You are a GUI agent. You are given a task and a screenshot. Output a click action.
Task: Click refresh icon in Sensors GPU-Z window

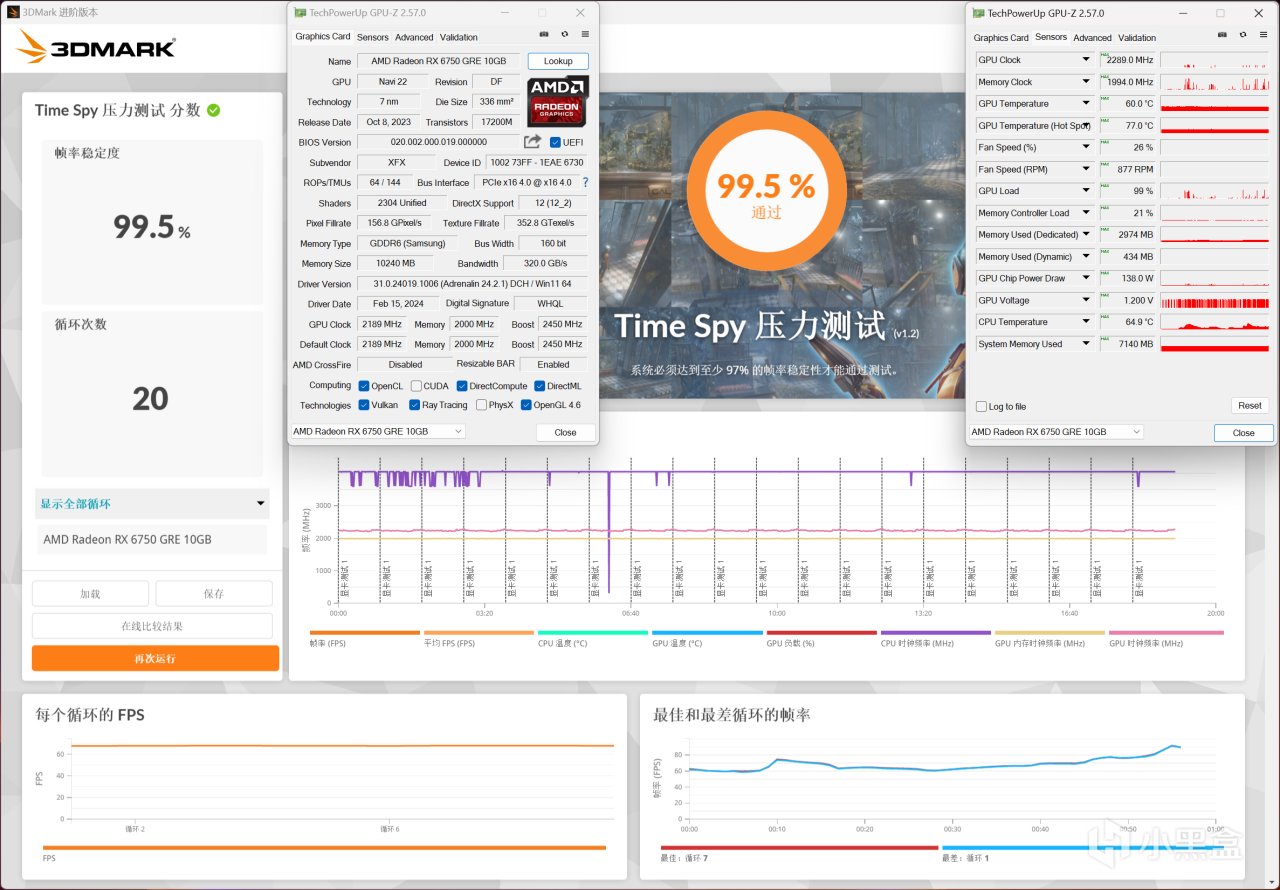[1242, 35]
